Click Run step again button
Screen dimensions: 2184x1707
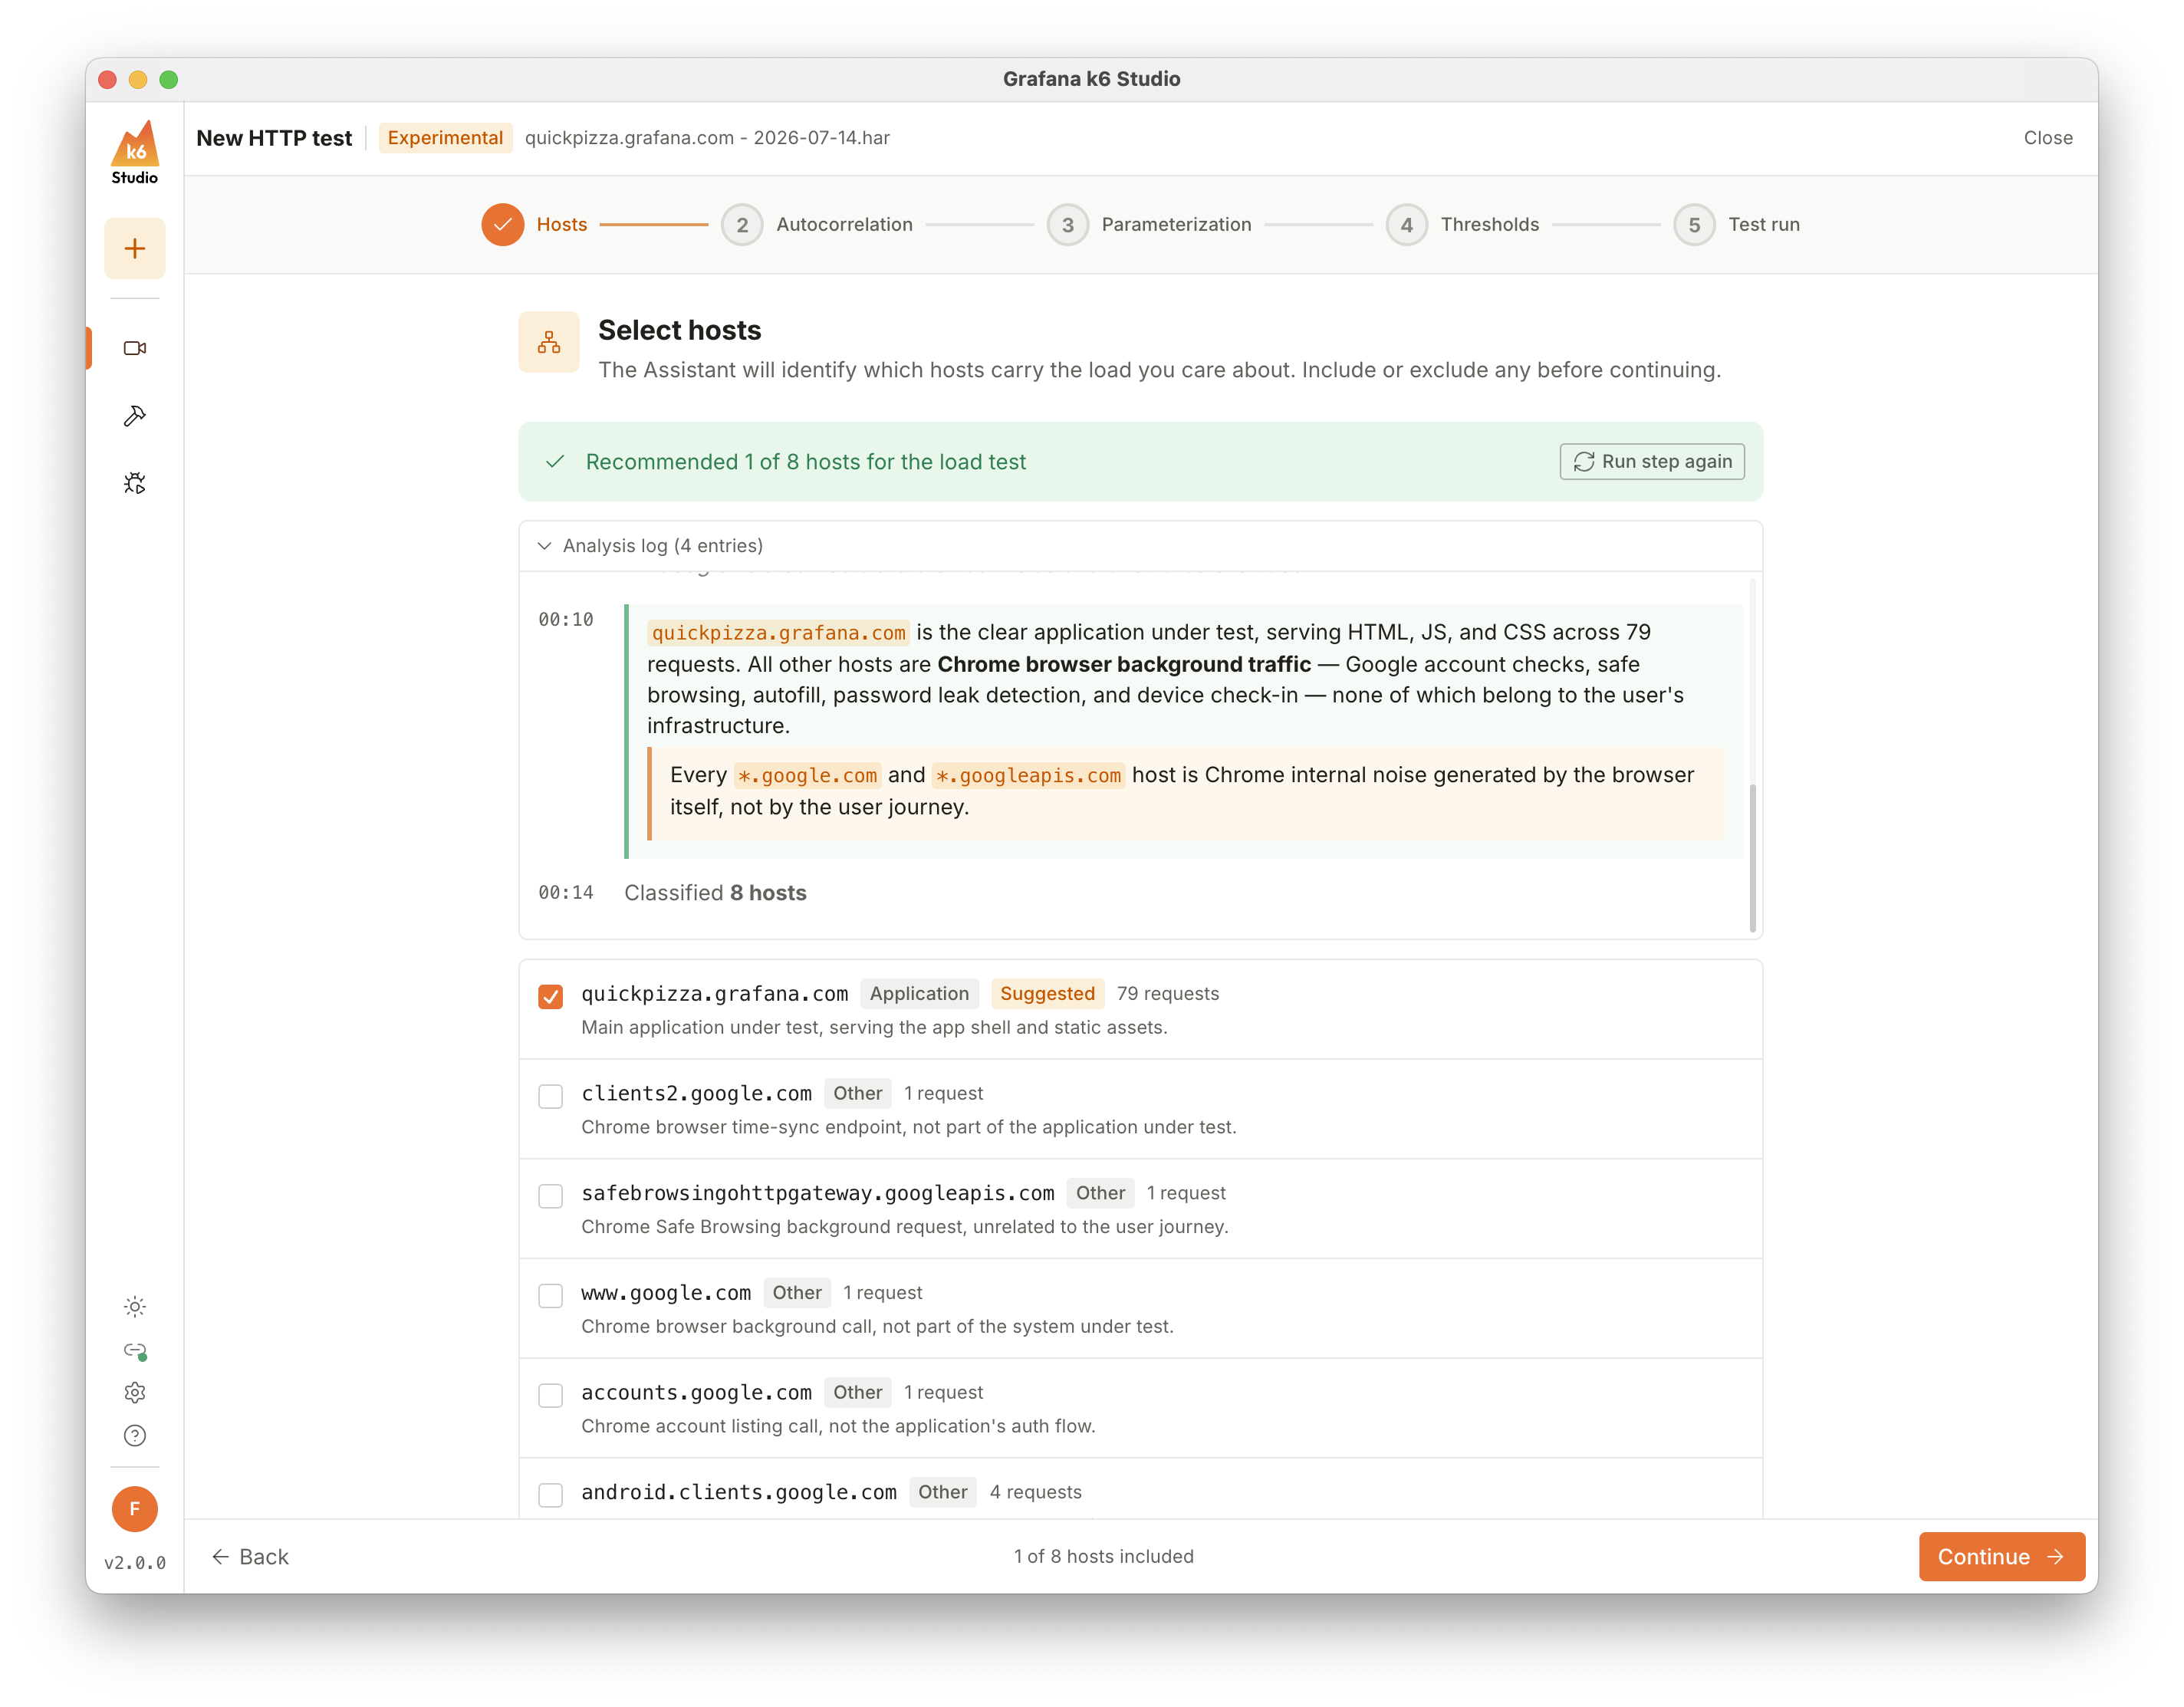(x=1652, y=462)
